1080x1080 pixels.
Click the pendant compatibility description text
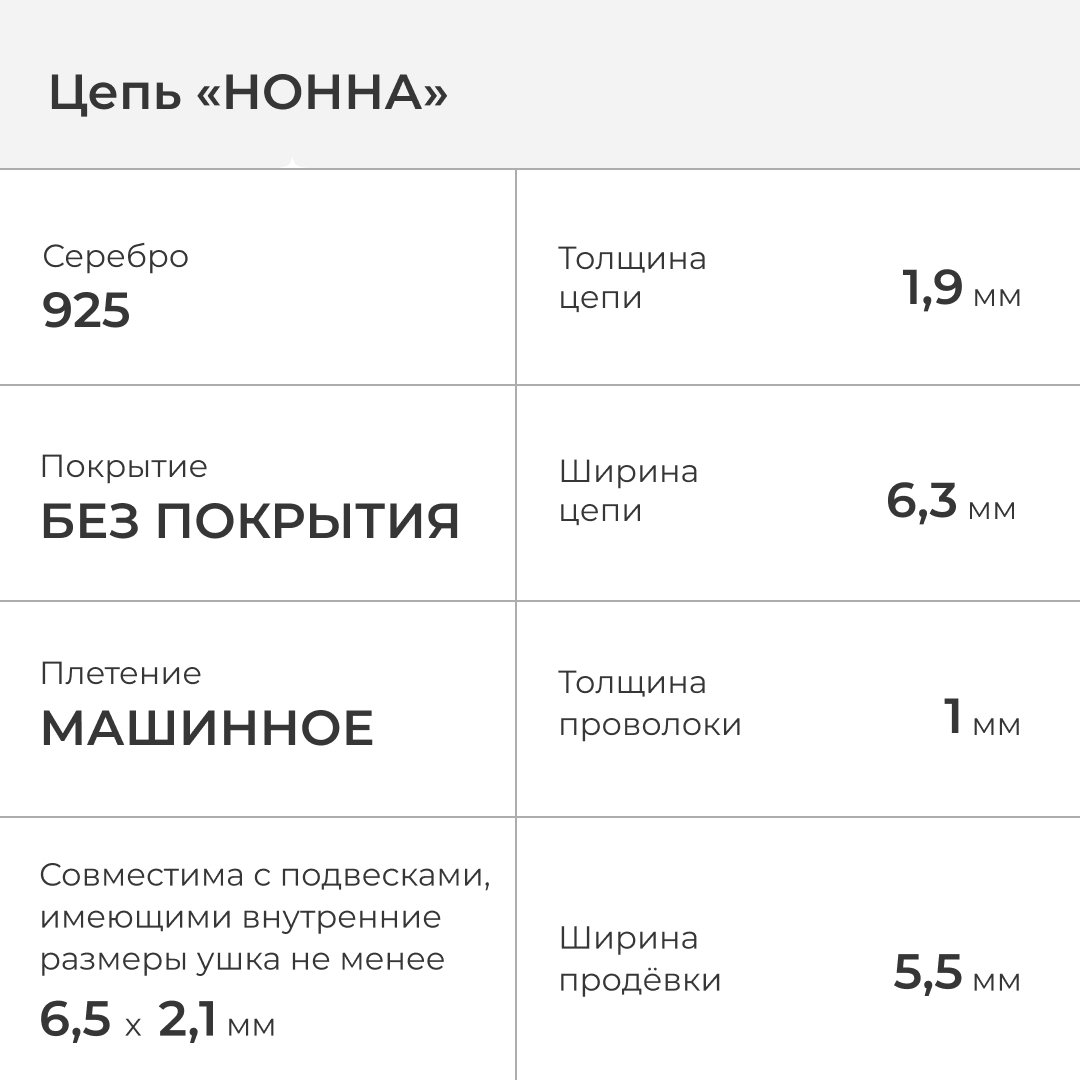[x=265, y=917]
